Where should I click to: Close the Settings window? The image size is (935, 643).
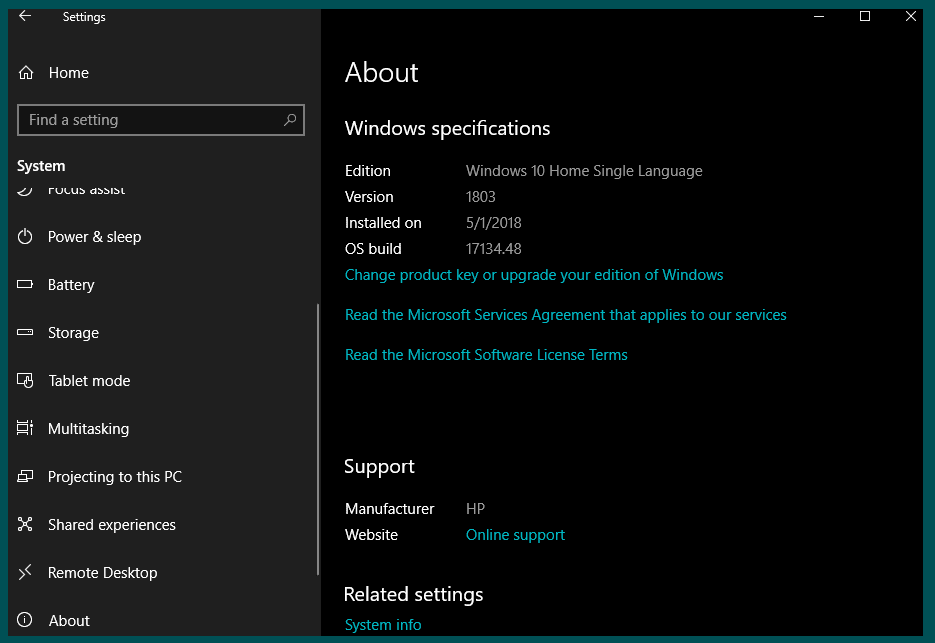pos(911,16)
